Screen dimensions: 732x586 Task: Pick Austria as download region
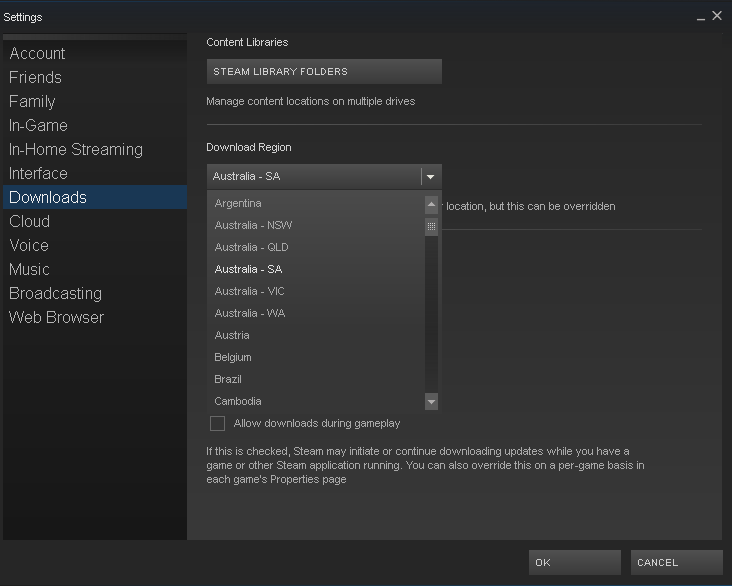(316, 335)
